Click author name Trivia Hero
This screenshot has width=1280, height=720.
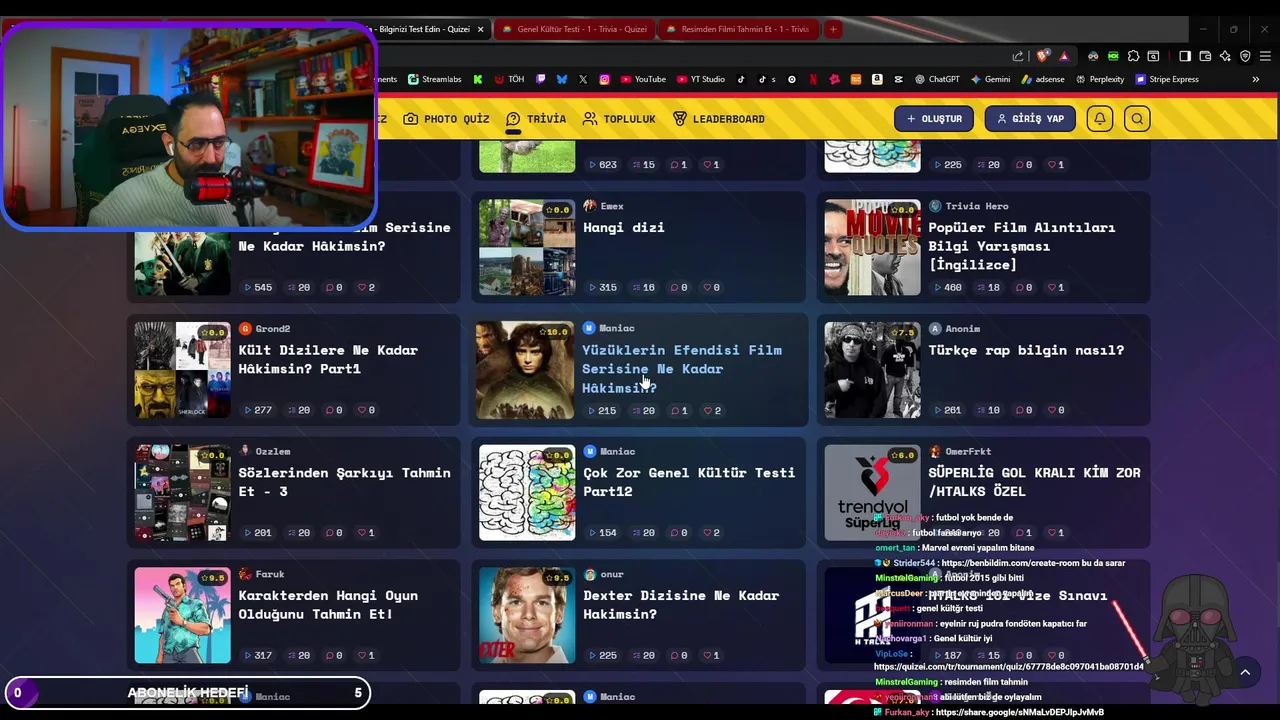pos(977,206)
